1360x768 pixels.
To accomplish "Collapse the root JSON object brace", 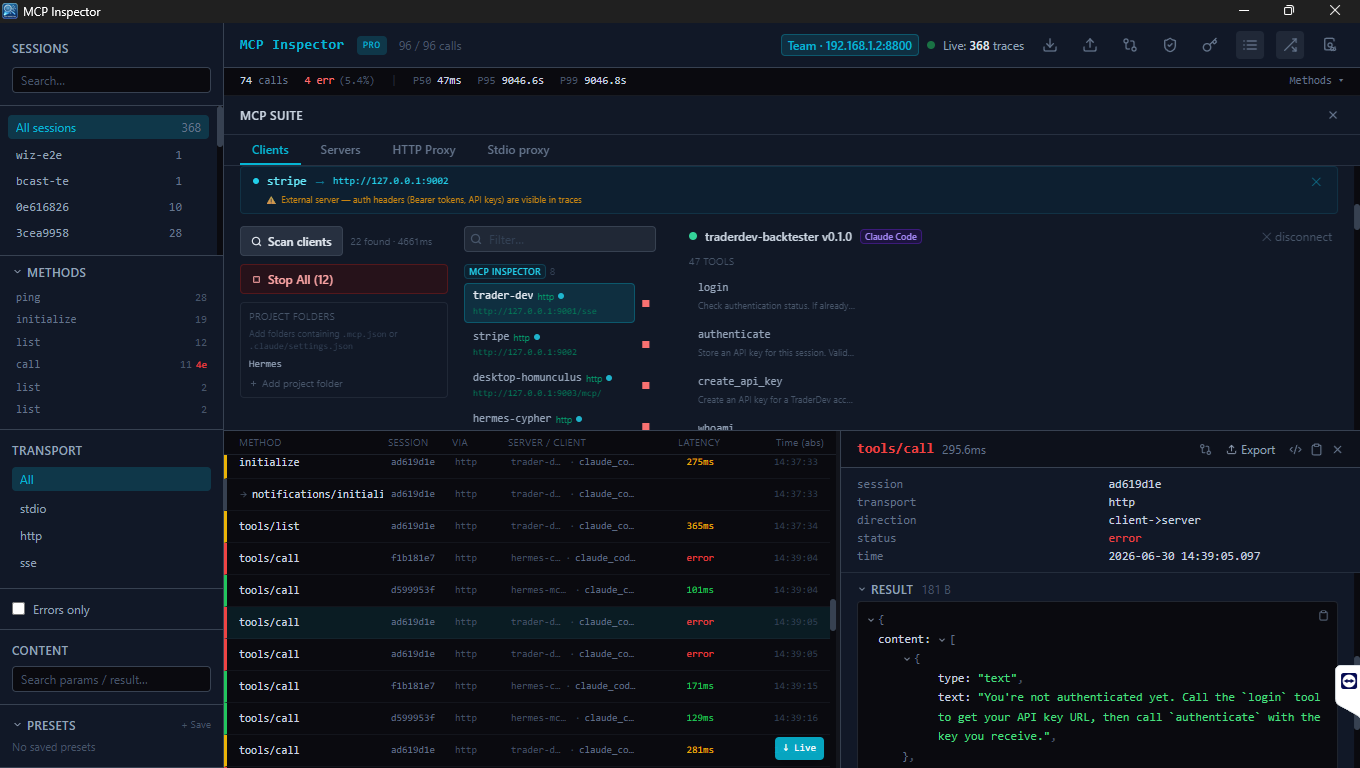I will coord(871,620).
